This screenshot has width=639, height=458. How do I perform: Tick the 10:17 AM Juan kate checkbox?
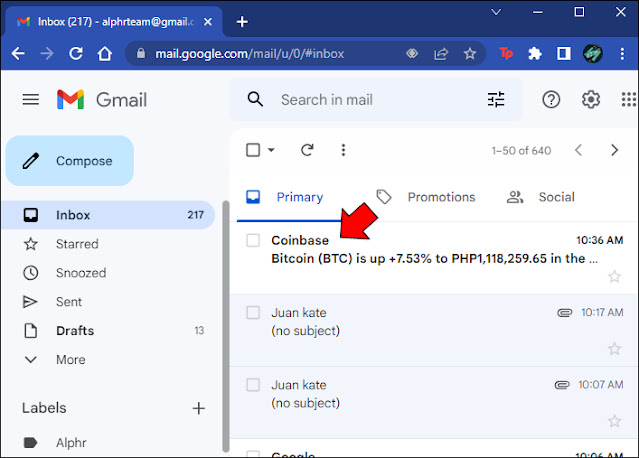[x=253, y=313]
